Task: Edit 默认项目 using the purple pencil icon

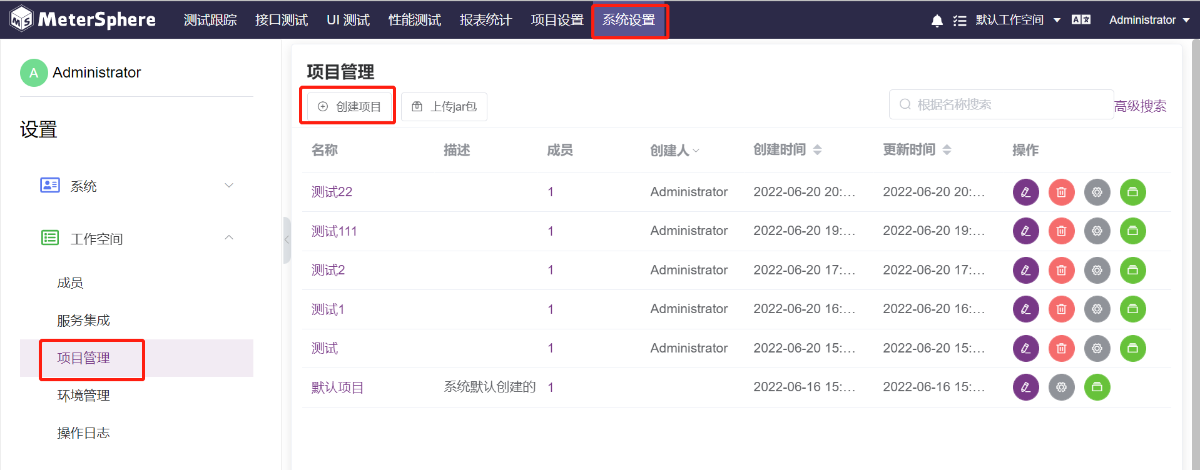Action: pos(1026,387)
